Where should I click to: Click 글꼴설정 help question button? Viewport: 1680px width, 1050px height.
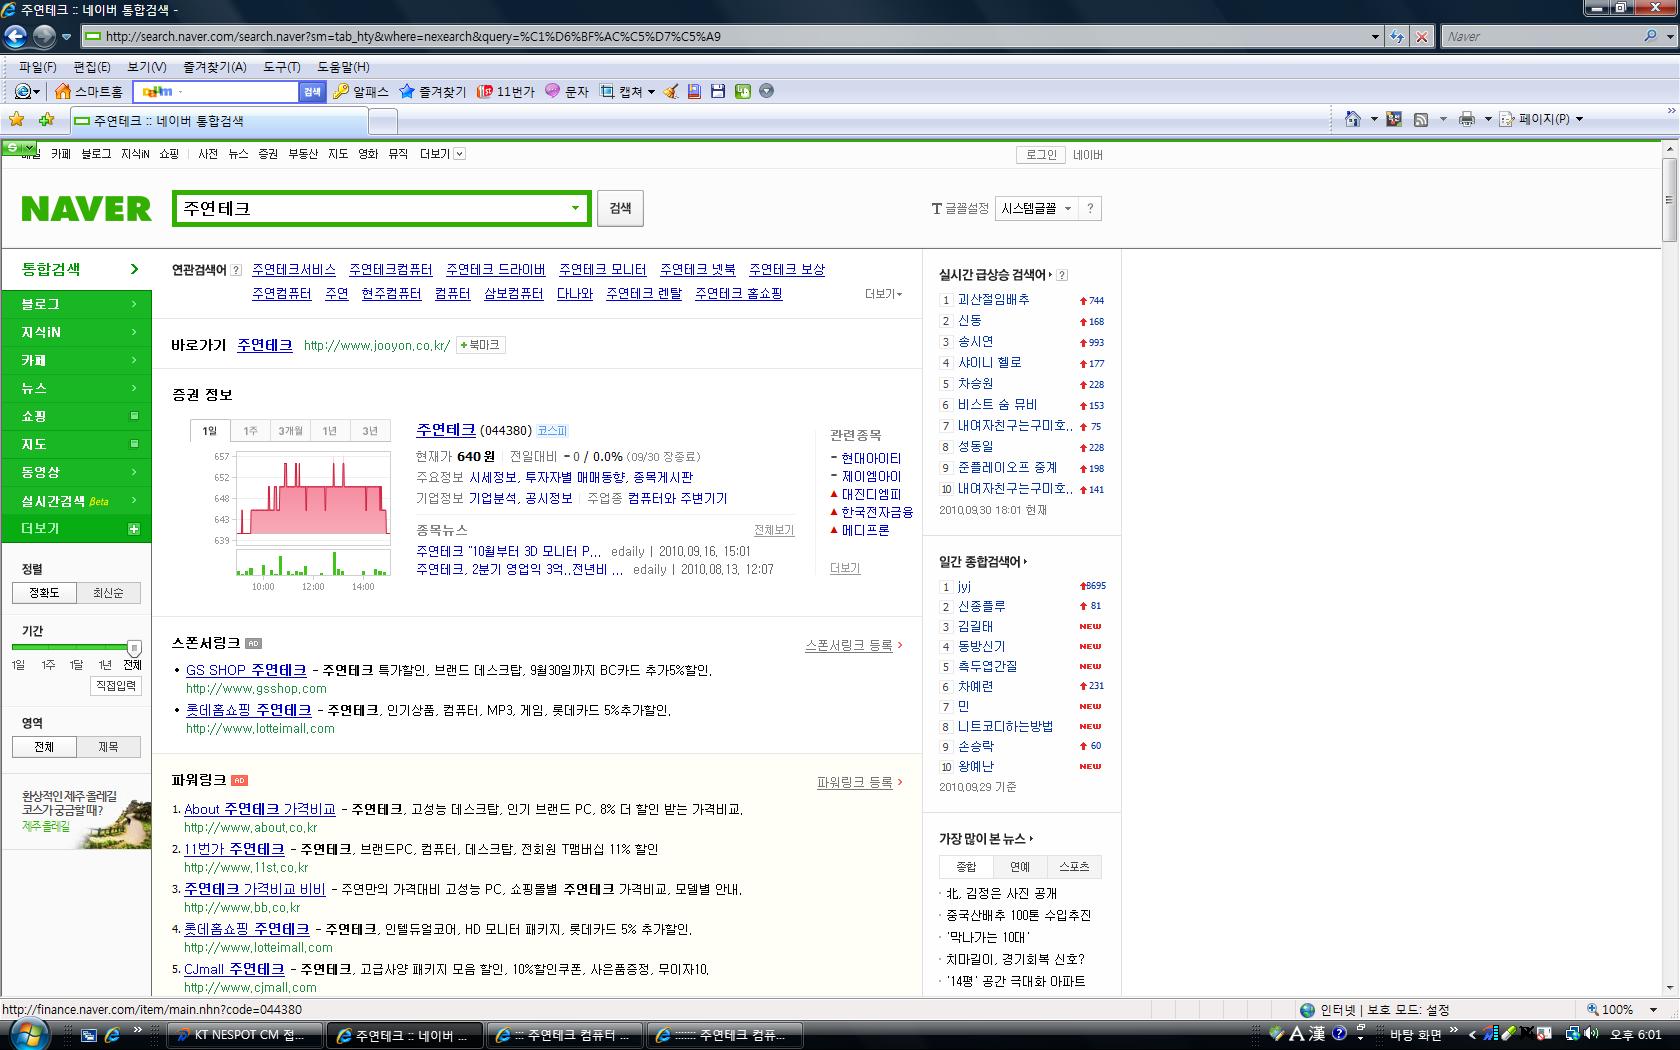tap(1090, 208)
